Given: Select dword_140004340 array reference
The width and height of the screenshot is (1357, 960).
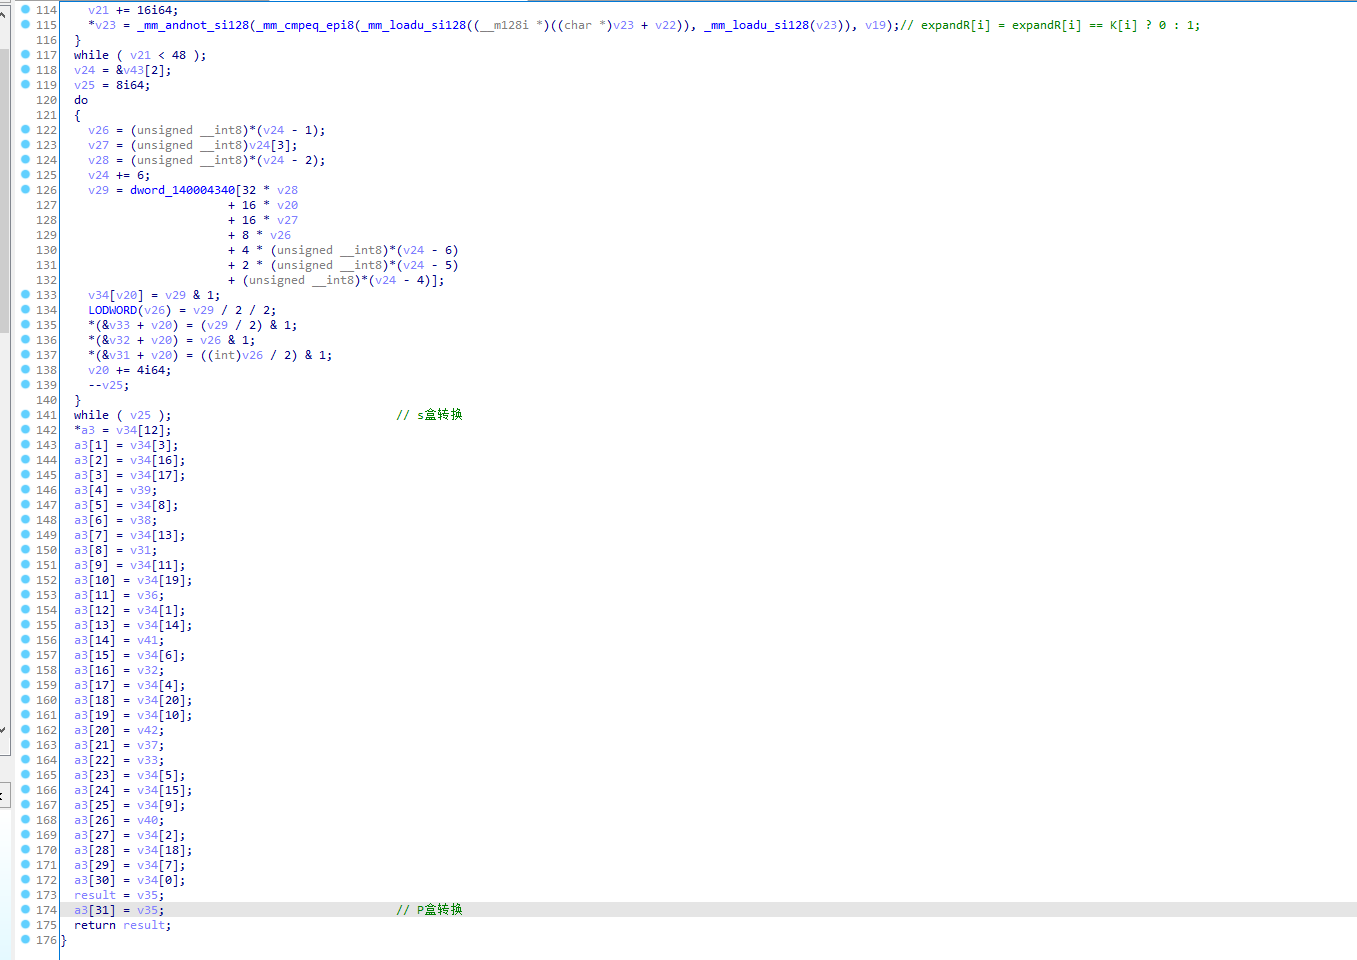Looking at the screenshot, I should (x=182, y=190).
